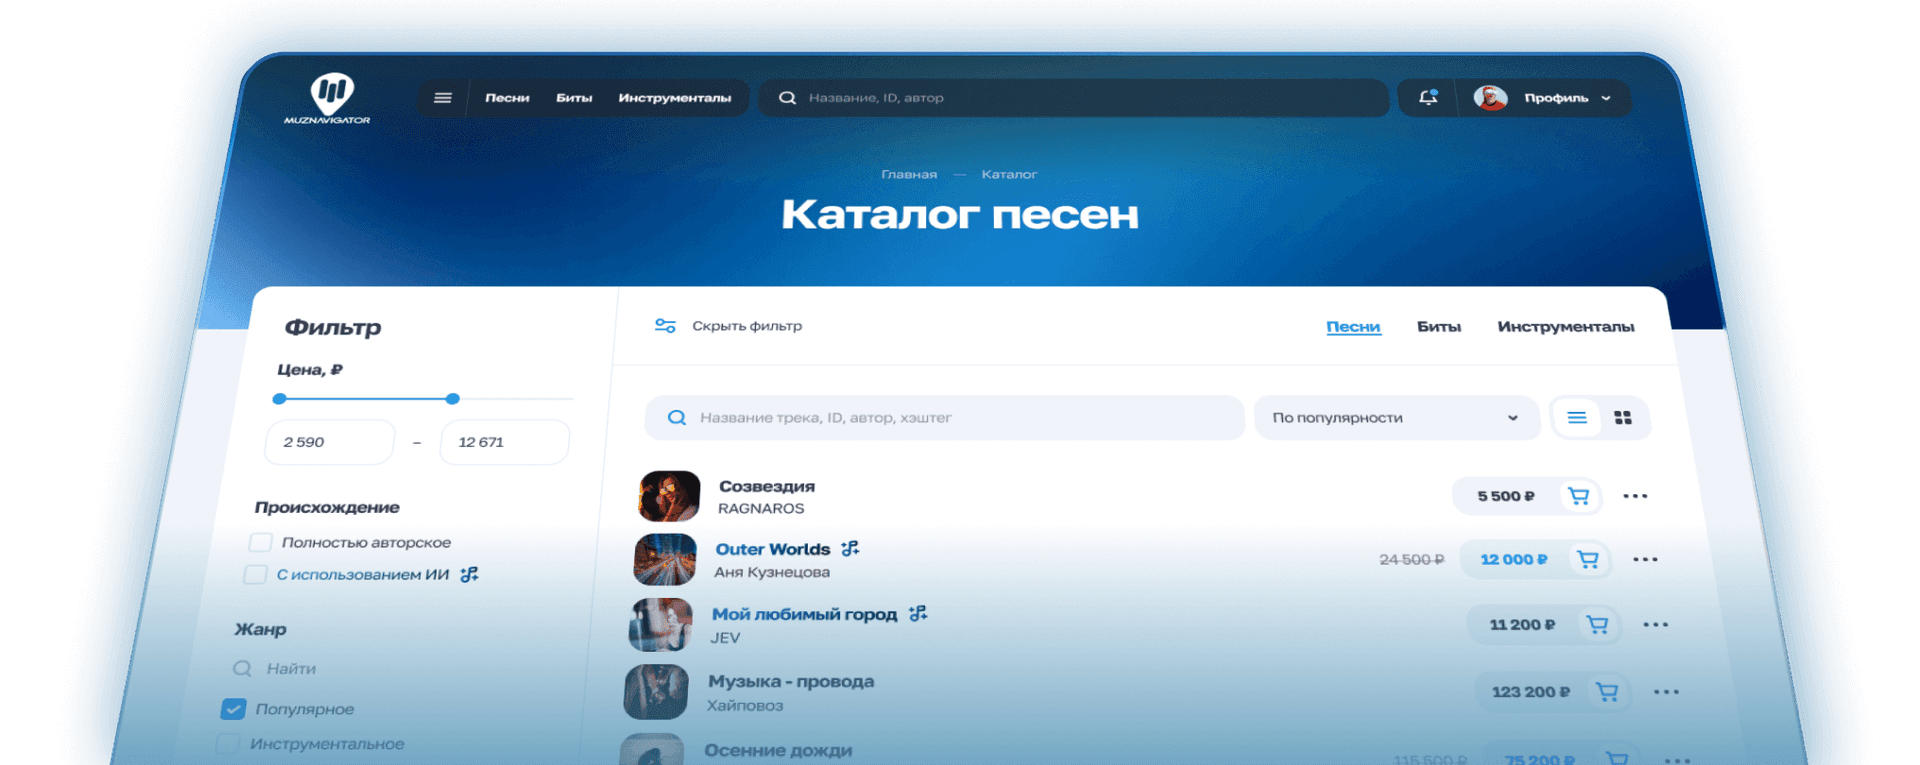Image resolution: width=1920 pixels, height=765 pixels.
Task: Click AI icon beside С использованием ИИ
Action: [x=469, y=574]
